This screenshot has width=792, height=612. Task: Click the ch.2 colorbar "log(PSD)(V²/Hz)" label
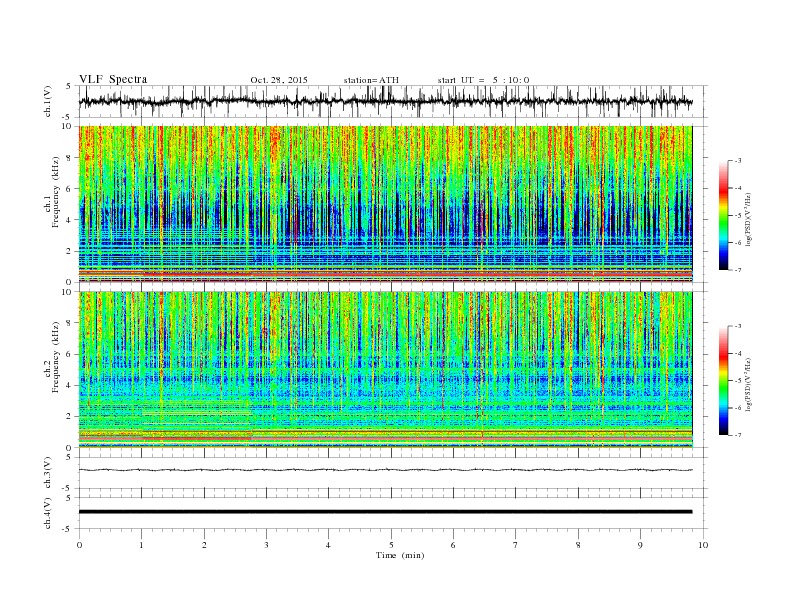point(748,384)
